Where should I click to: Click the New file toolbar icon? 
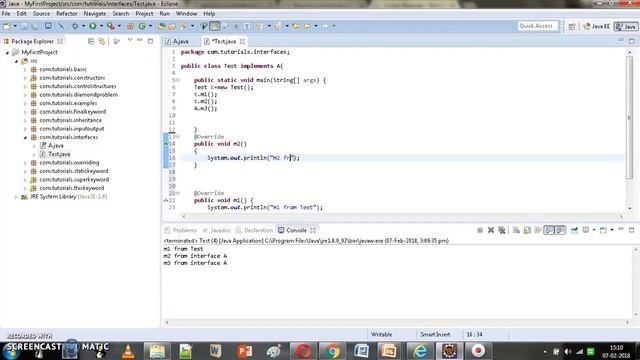[x=7, y=26]
